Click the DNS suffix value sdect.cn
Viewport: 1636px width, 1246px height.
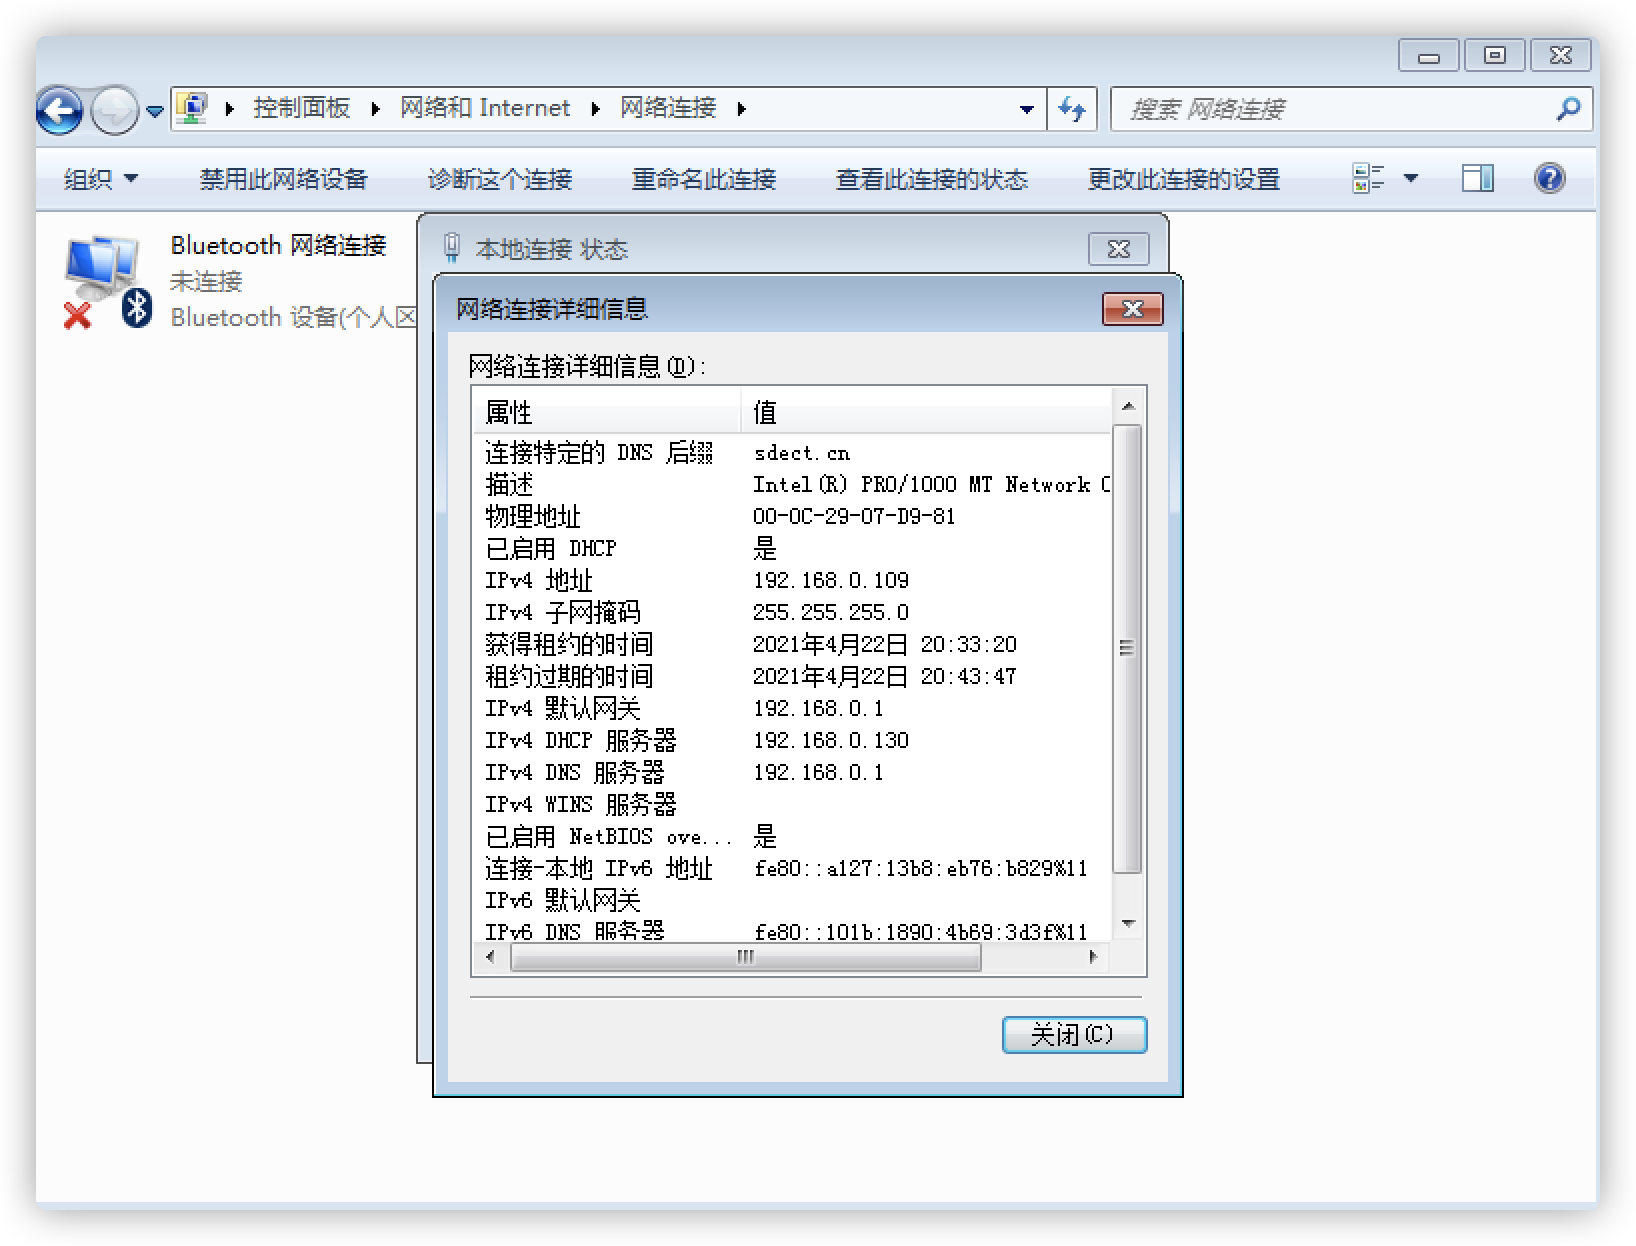point(802,453)
